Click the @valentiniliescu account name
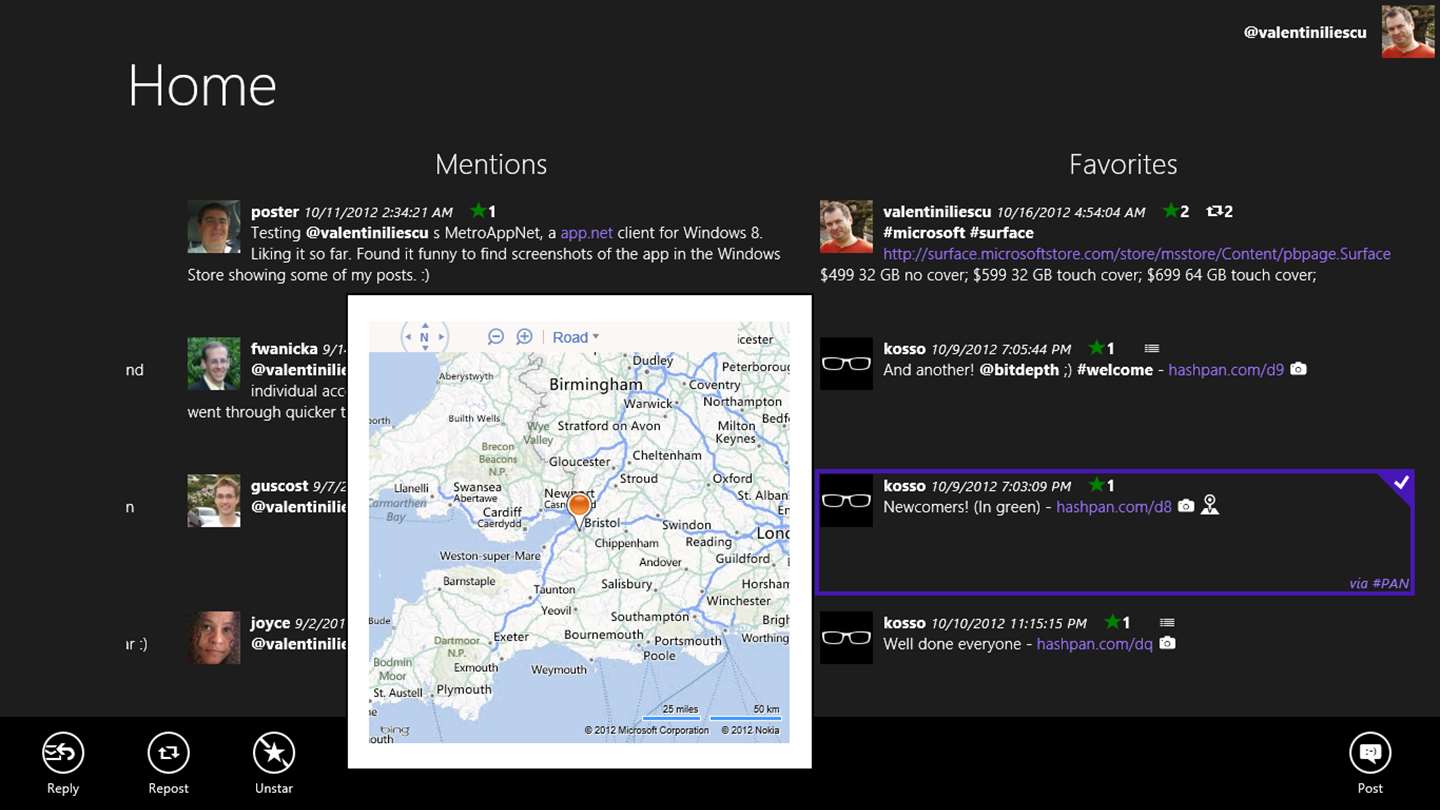The image size is (1440, 810). tap(1305, 32)
